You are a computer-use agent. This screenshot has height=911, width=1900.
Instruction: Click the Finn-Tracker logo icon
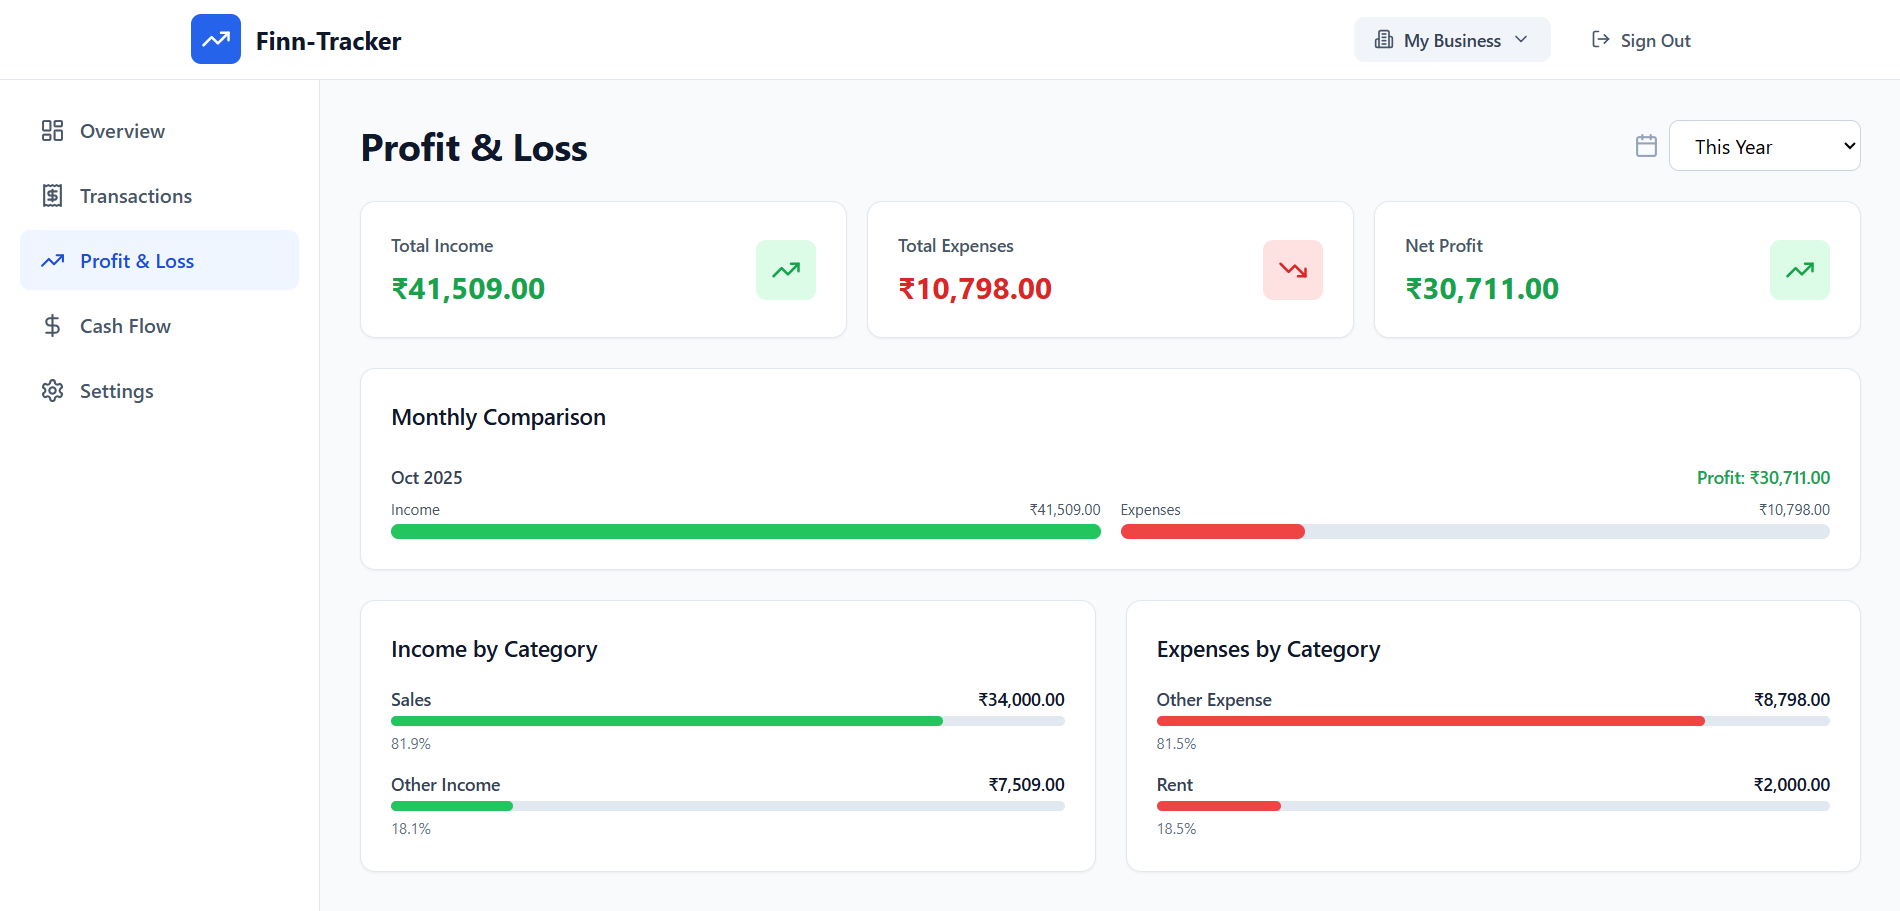(216, 40)
